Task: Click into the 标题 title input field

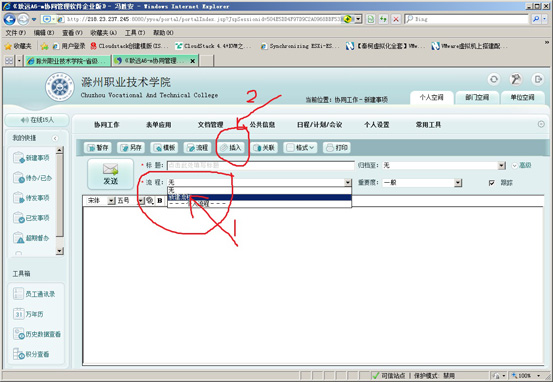Action: pos(261,165)
